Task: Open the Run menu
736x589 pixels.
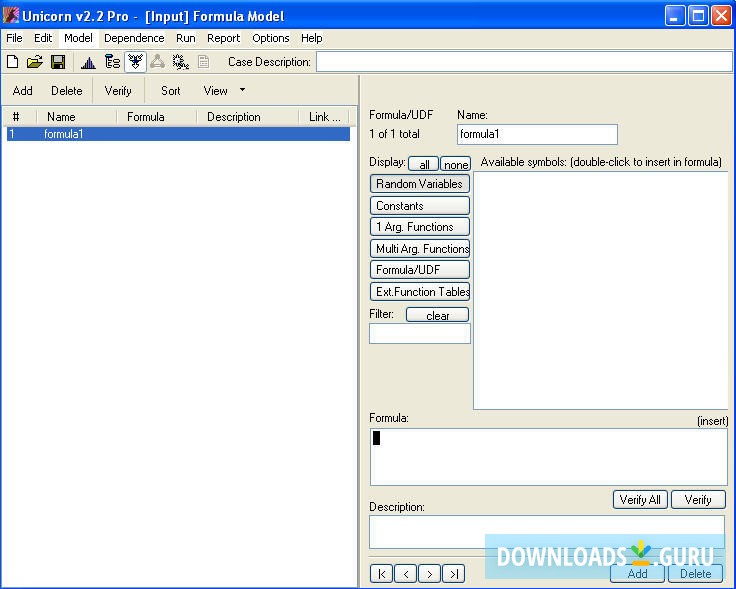Action: 185,38
